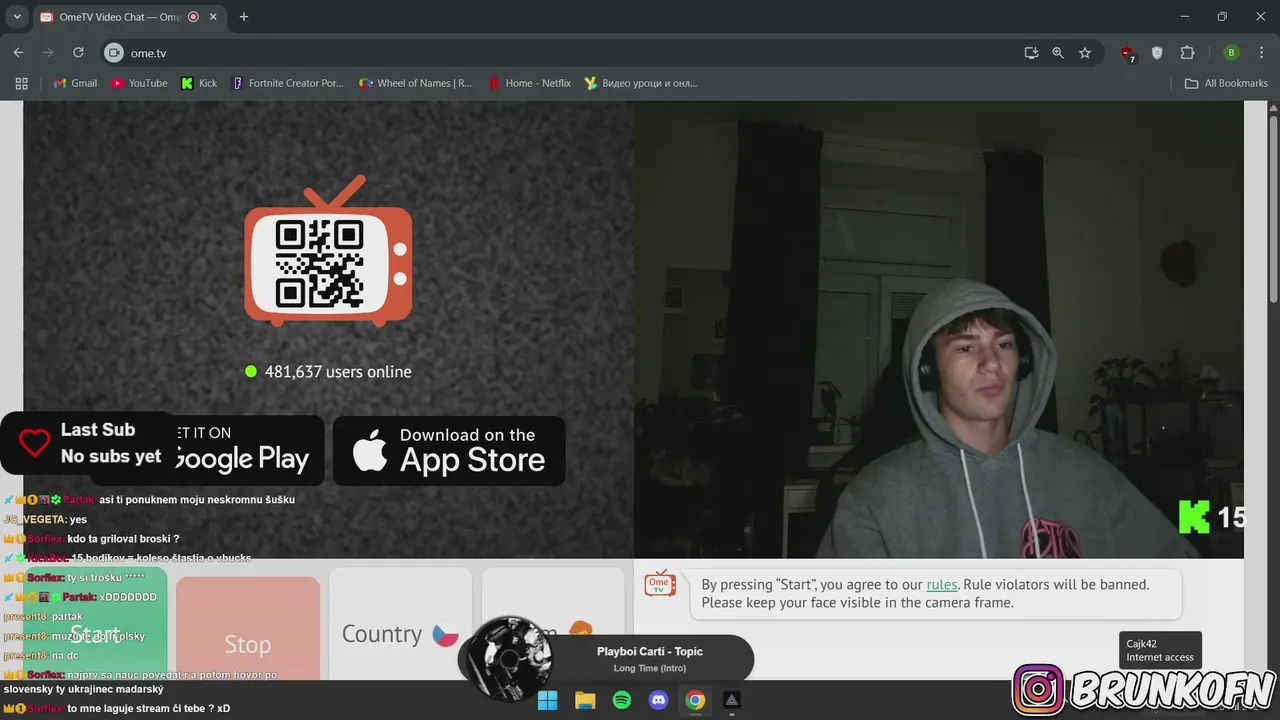
Task: Open the green B profile avatar
Action: 1232,53
